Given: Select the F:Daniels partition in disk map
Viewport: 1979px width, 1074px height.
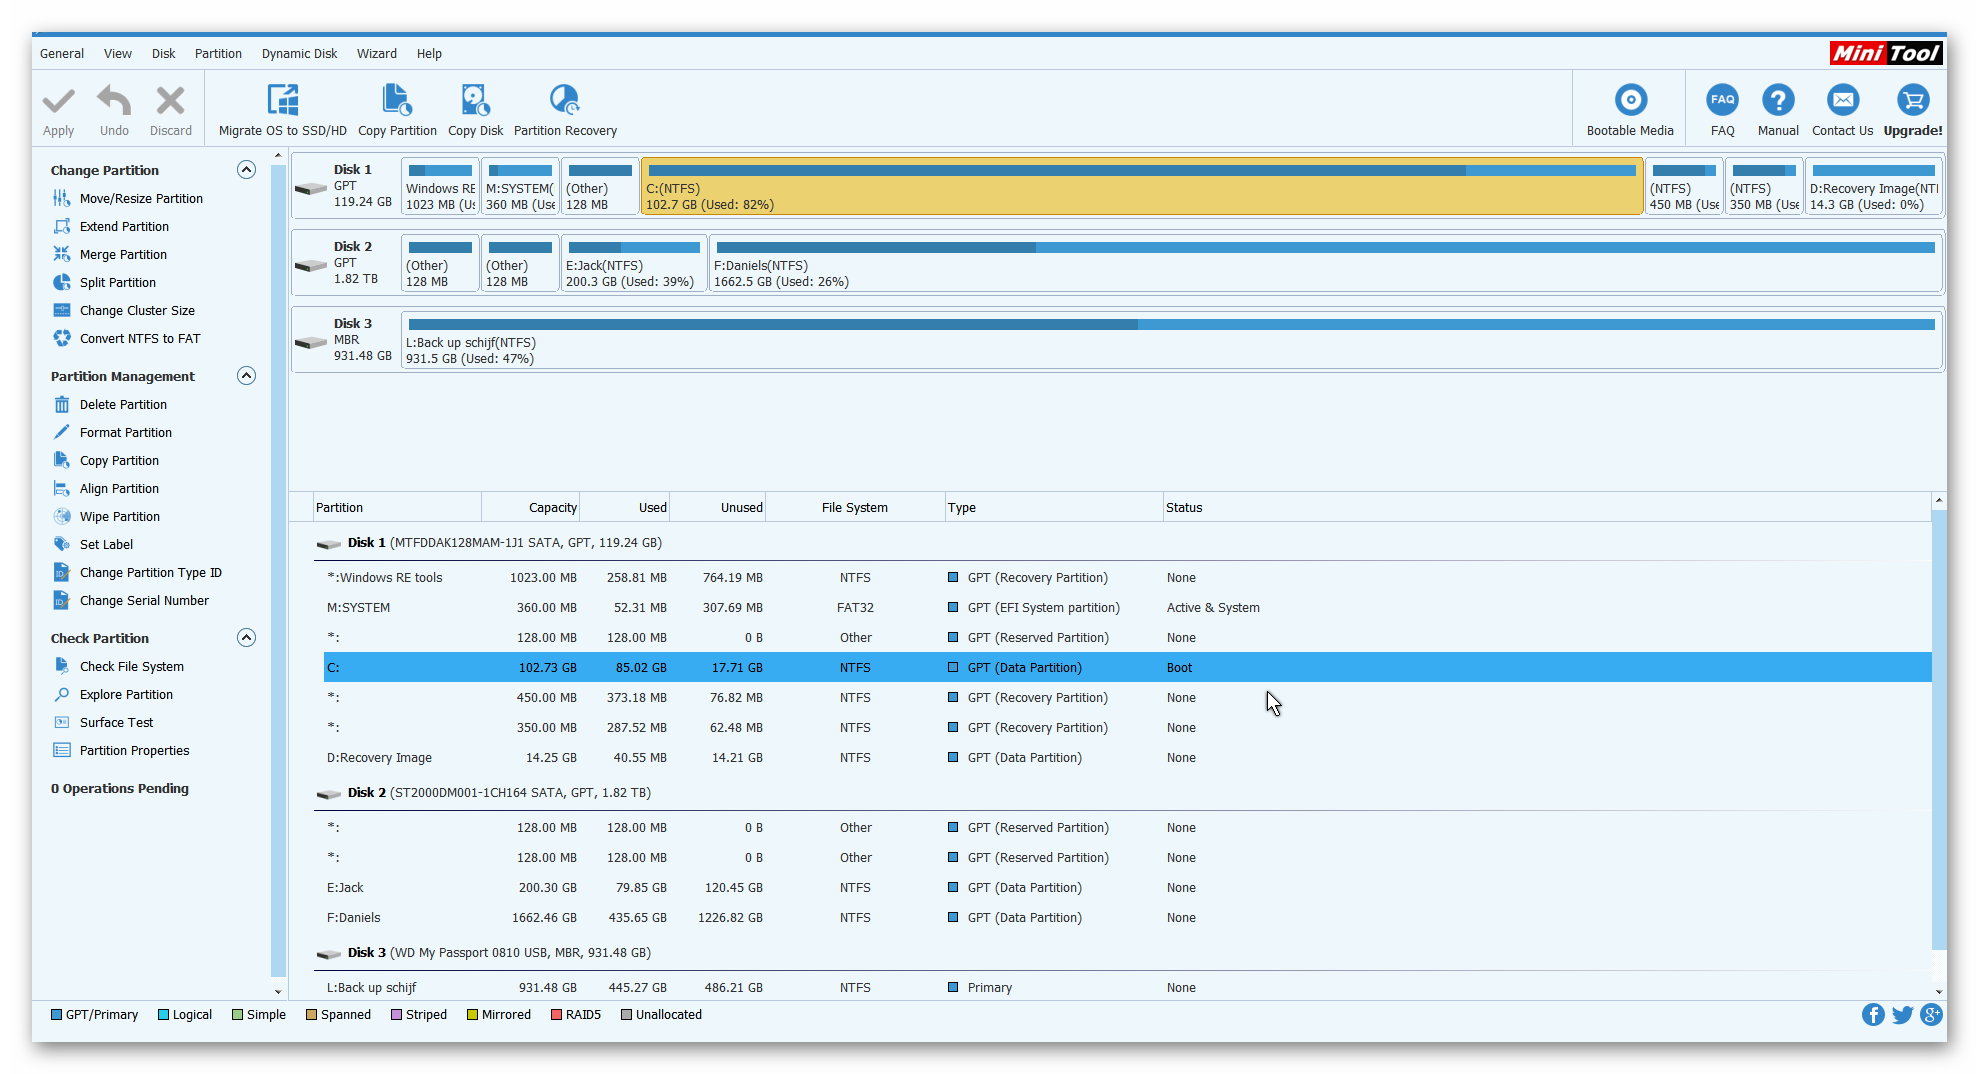Looking at the screenshot, I should click(x=1324, y=264).
